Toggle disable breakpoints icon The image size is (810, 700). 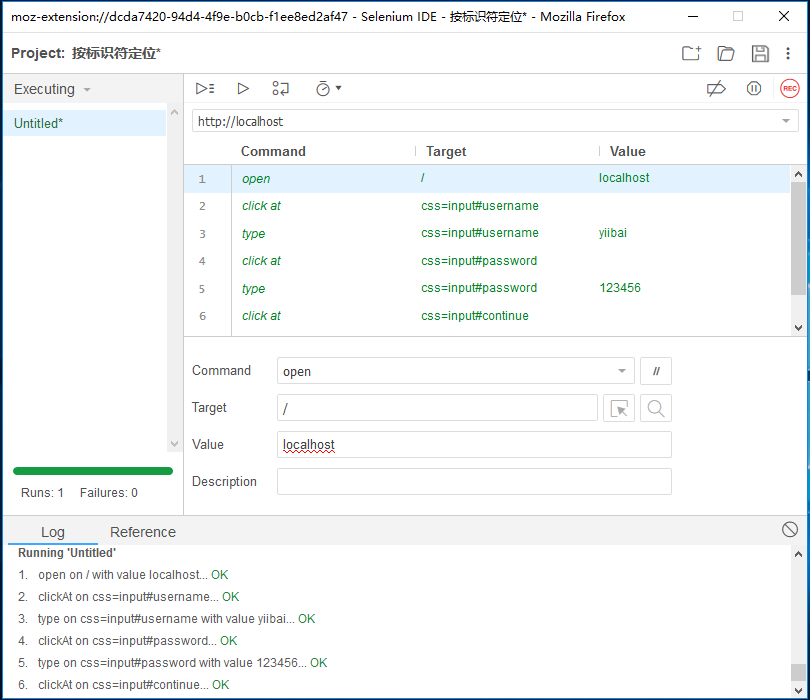(x=716, y=89)
